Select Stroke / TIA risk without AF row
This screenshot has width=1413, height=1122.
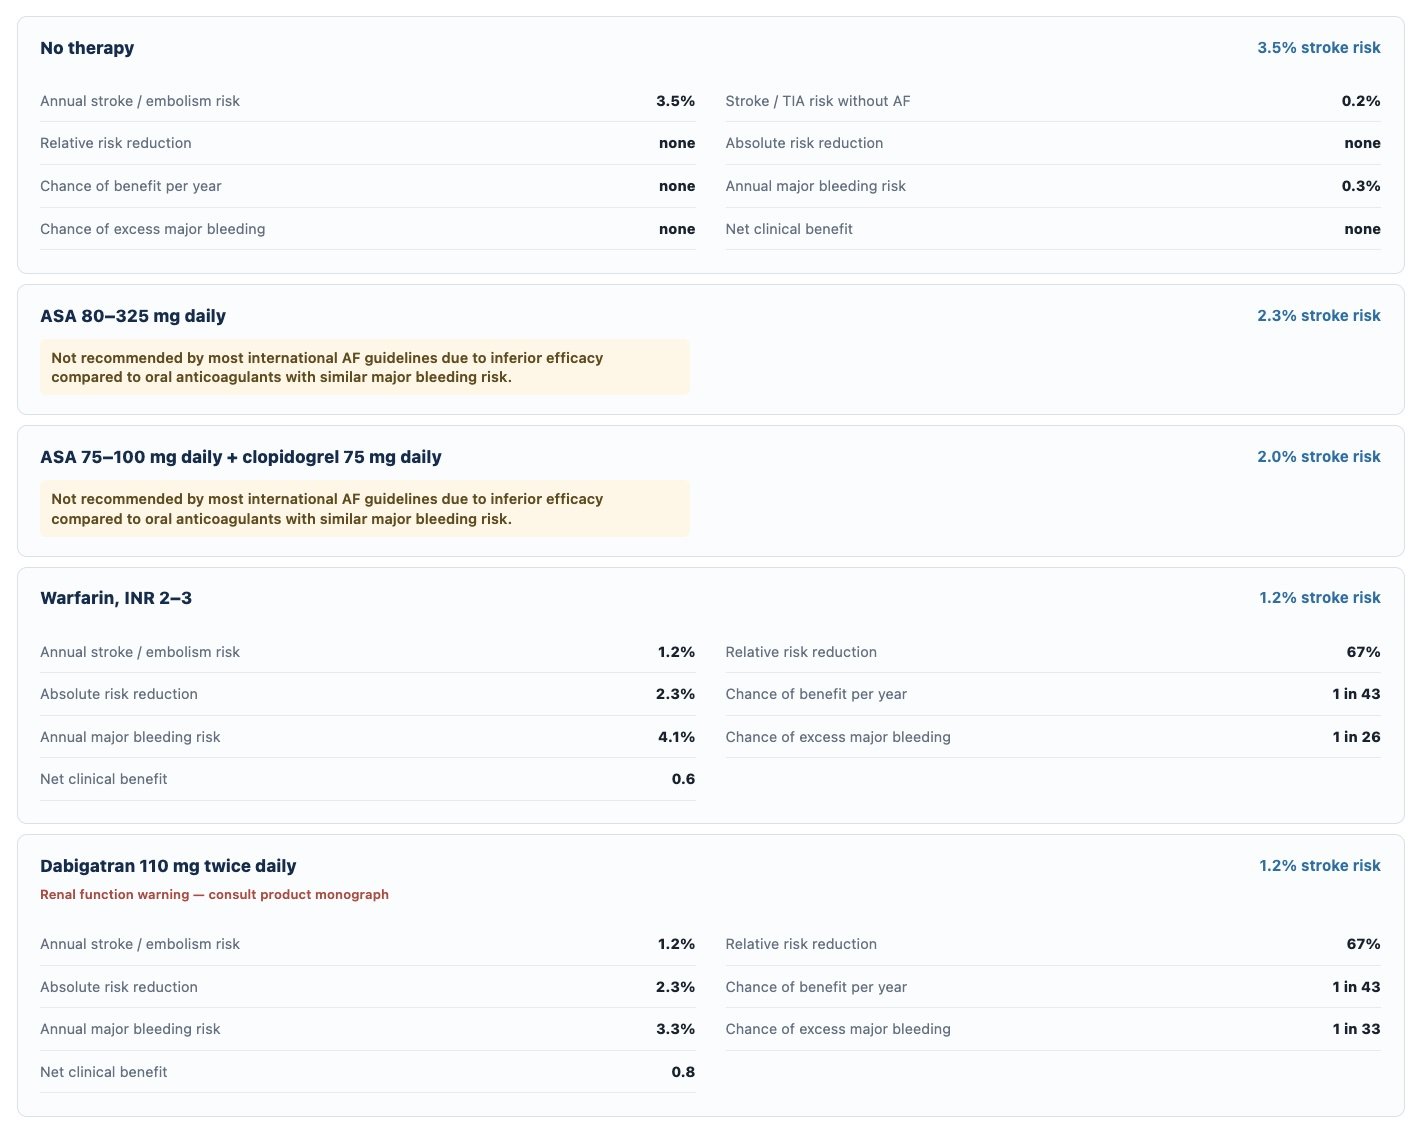tap(1053, 101)
